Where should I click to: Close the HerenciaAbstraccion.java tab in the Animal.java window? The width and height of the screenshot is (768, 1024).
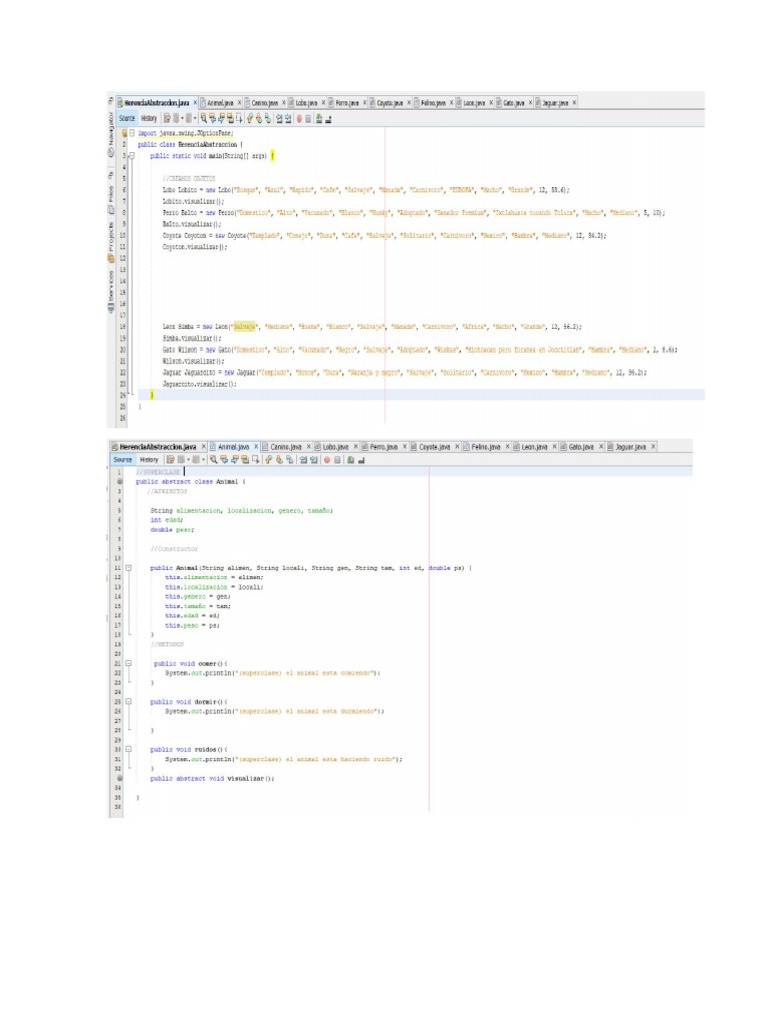204,446
